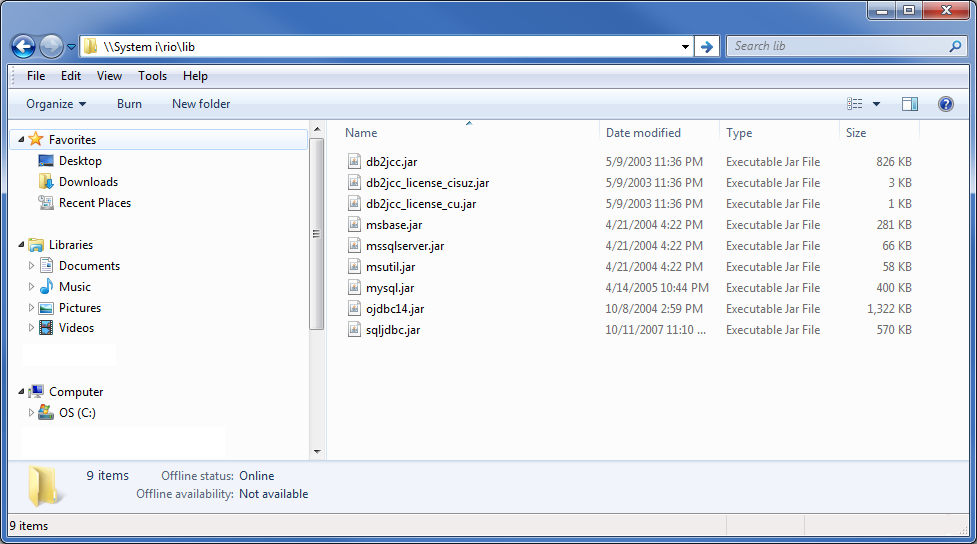Open the Organize dropdown menu
This screenshot has width=977, height=544.
coord(56,104)
